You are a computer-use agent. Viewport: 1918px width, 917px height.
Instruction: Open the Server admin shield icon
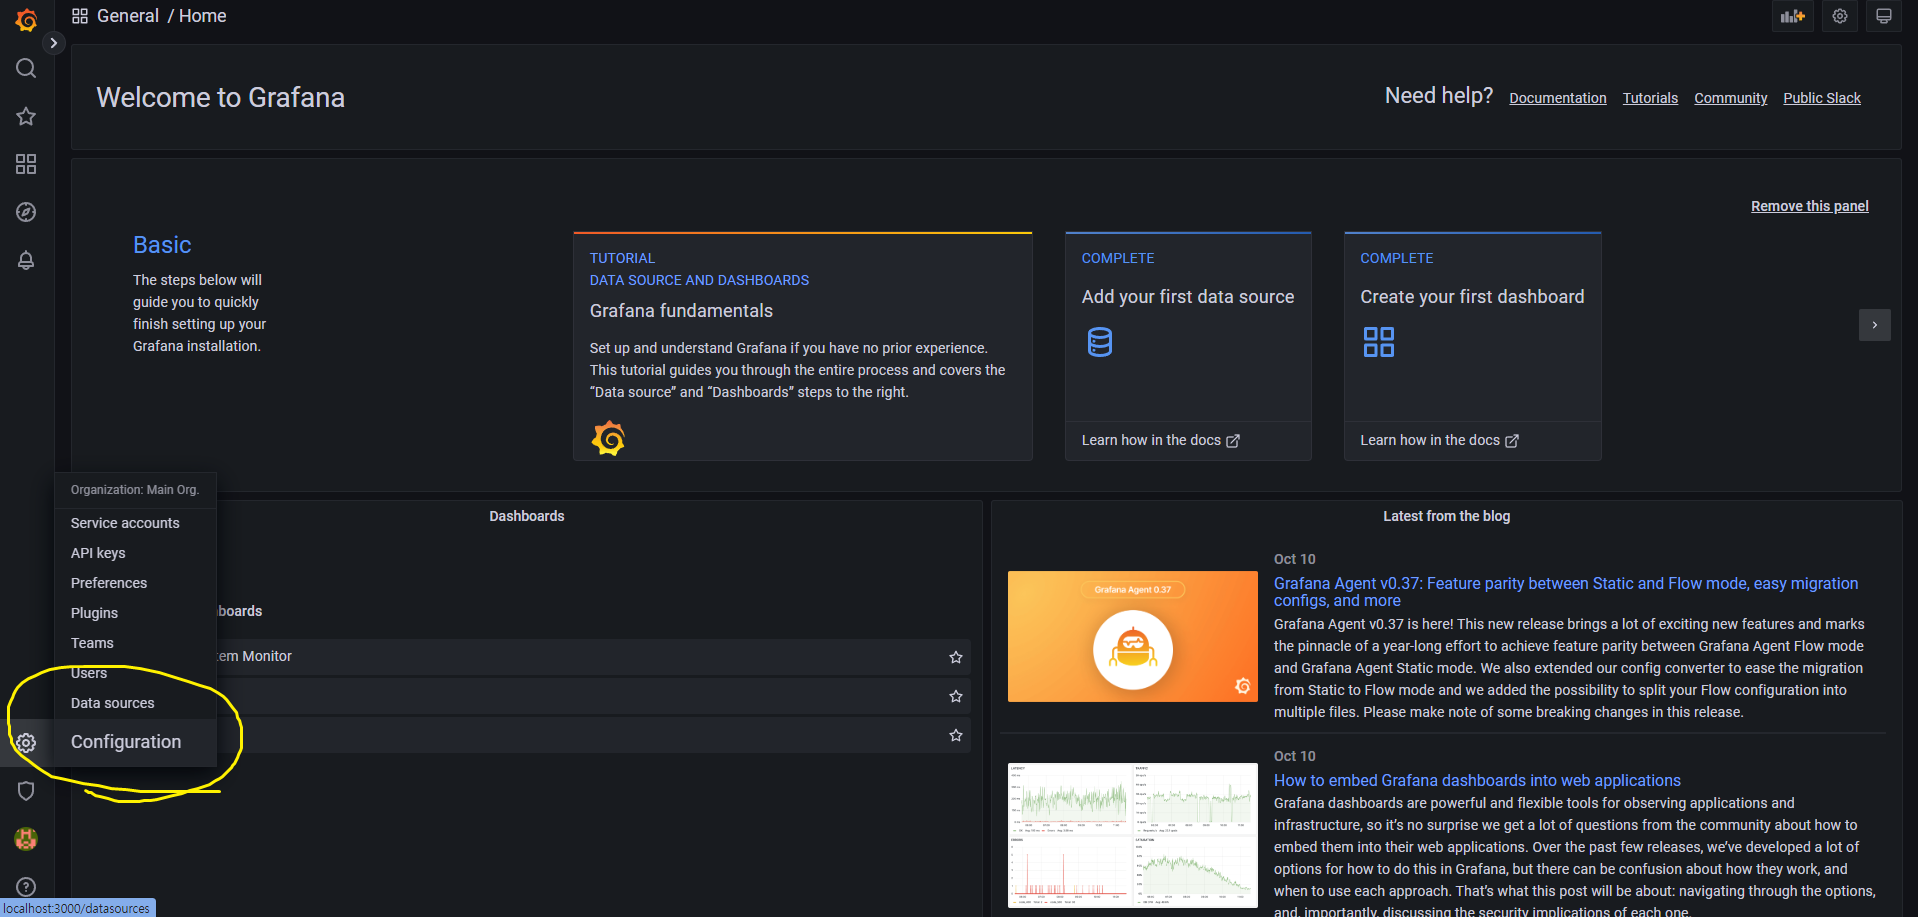26,791
